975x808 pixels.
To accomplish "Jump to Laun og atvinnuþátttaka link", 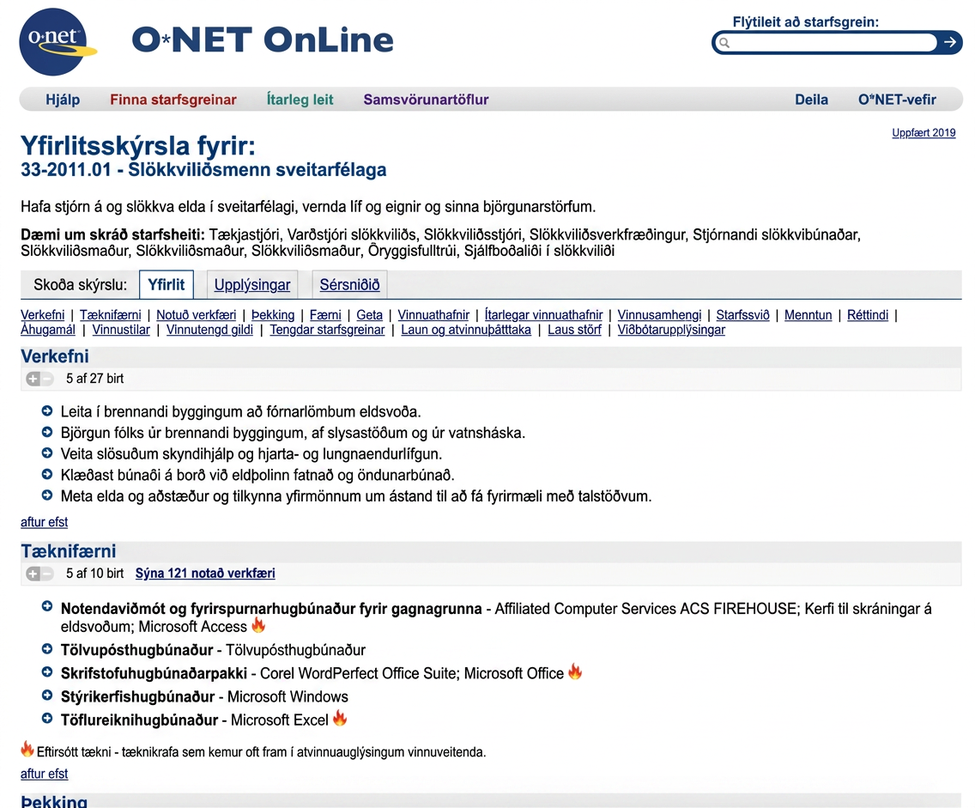I will pyautogui.click(x=466, y=330).
